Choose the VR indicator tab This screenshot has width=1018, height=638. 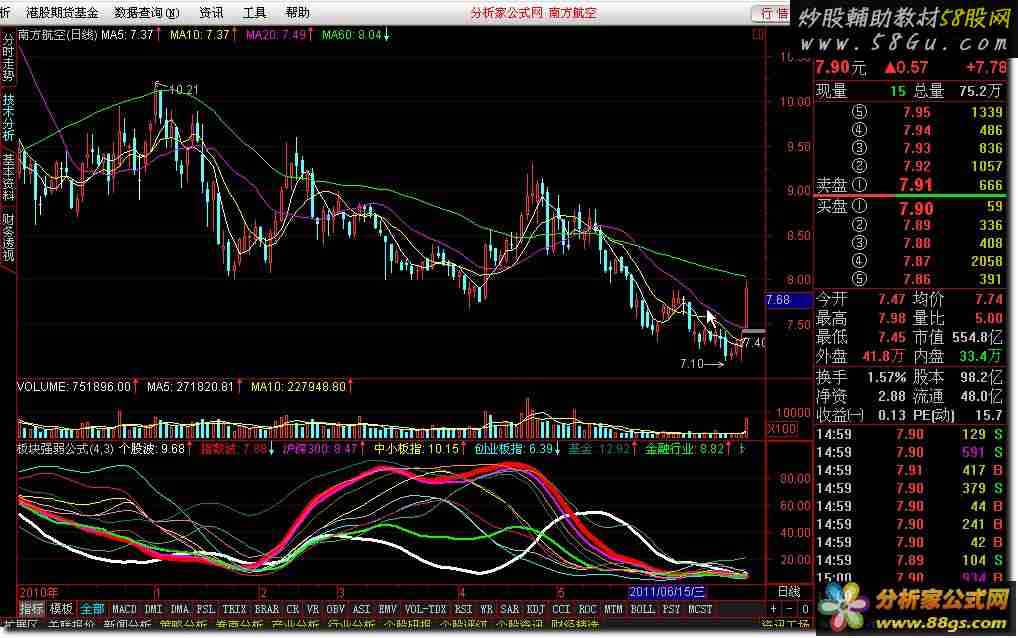pos(313,609)
